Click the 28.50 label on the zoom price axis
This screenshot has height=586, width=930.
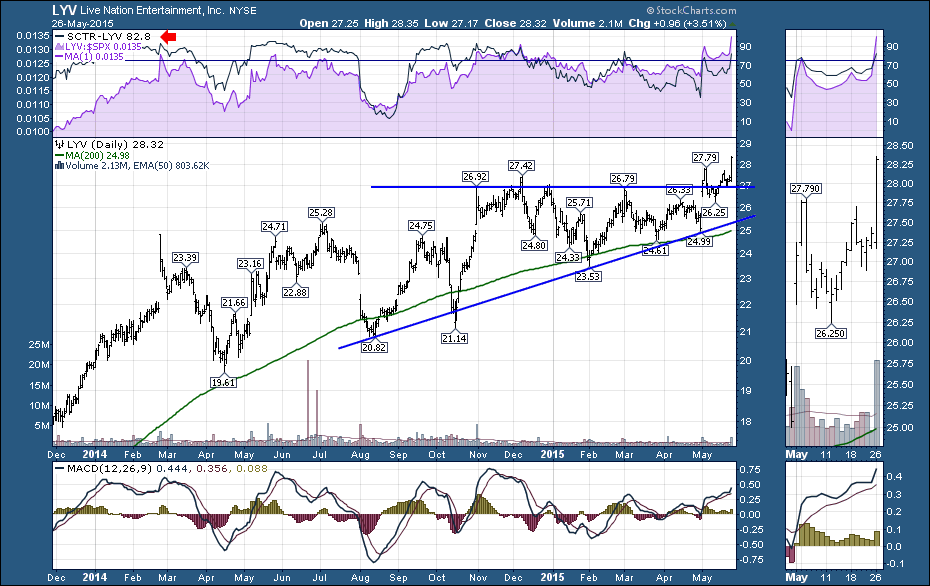pyautogui.click(x=899, y=145)
